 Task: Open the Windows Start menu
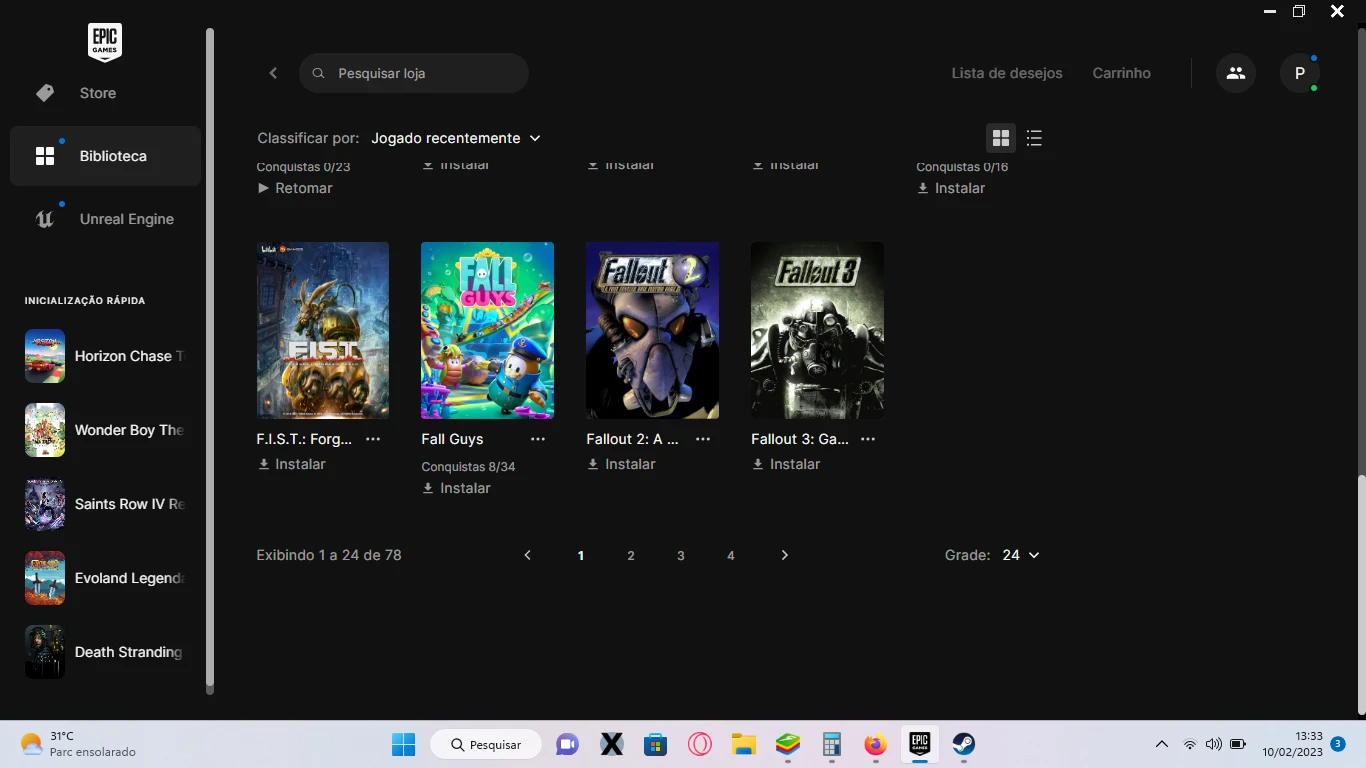tap(403, 744)
